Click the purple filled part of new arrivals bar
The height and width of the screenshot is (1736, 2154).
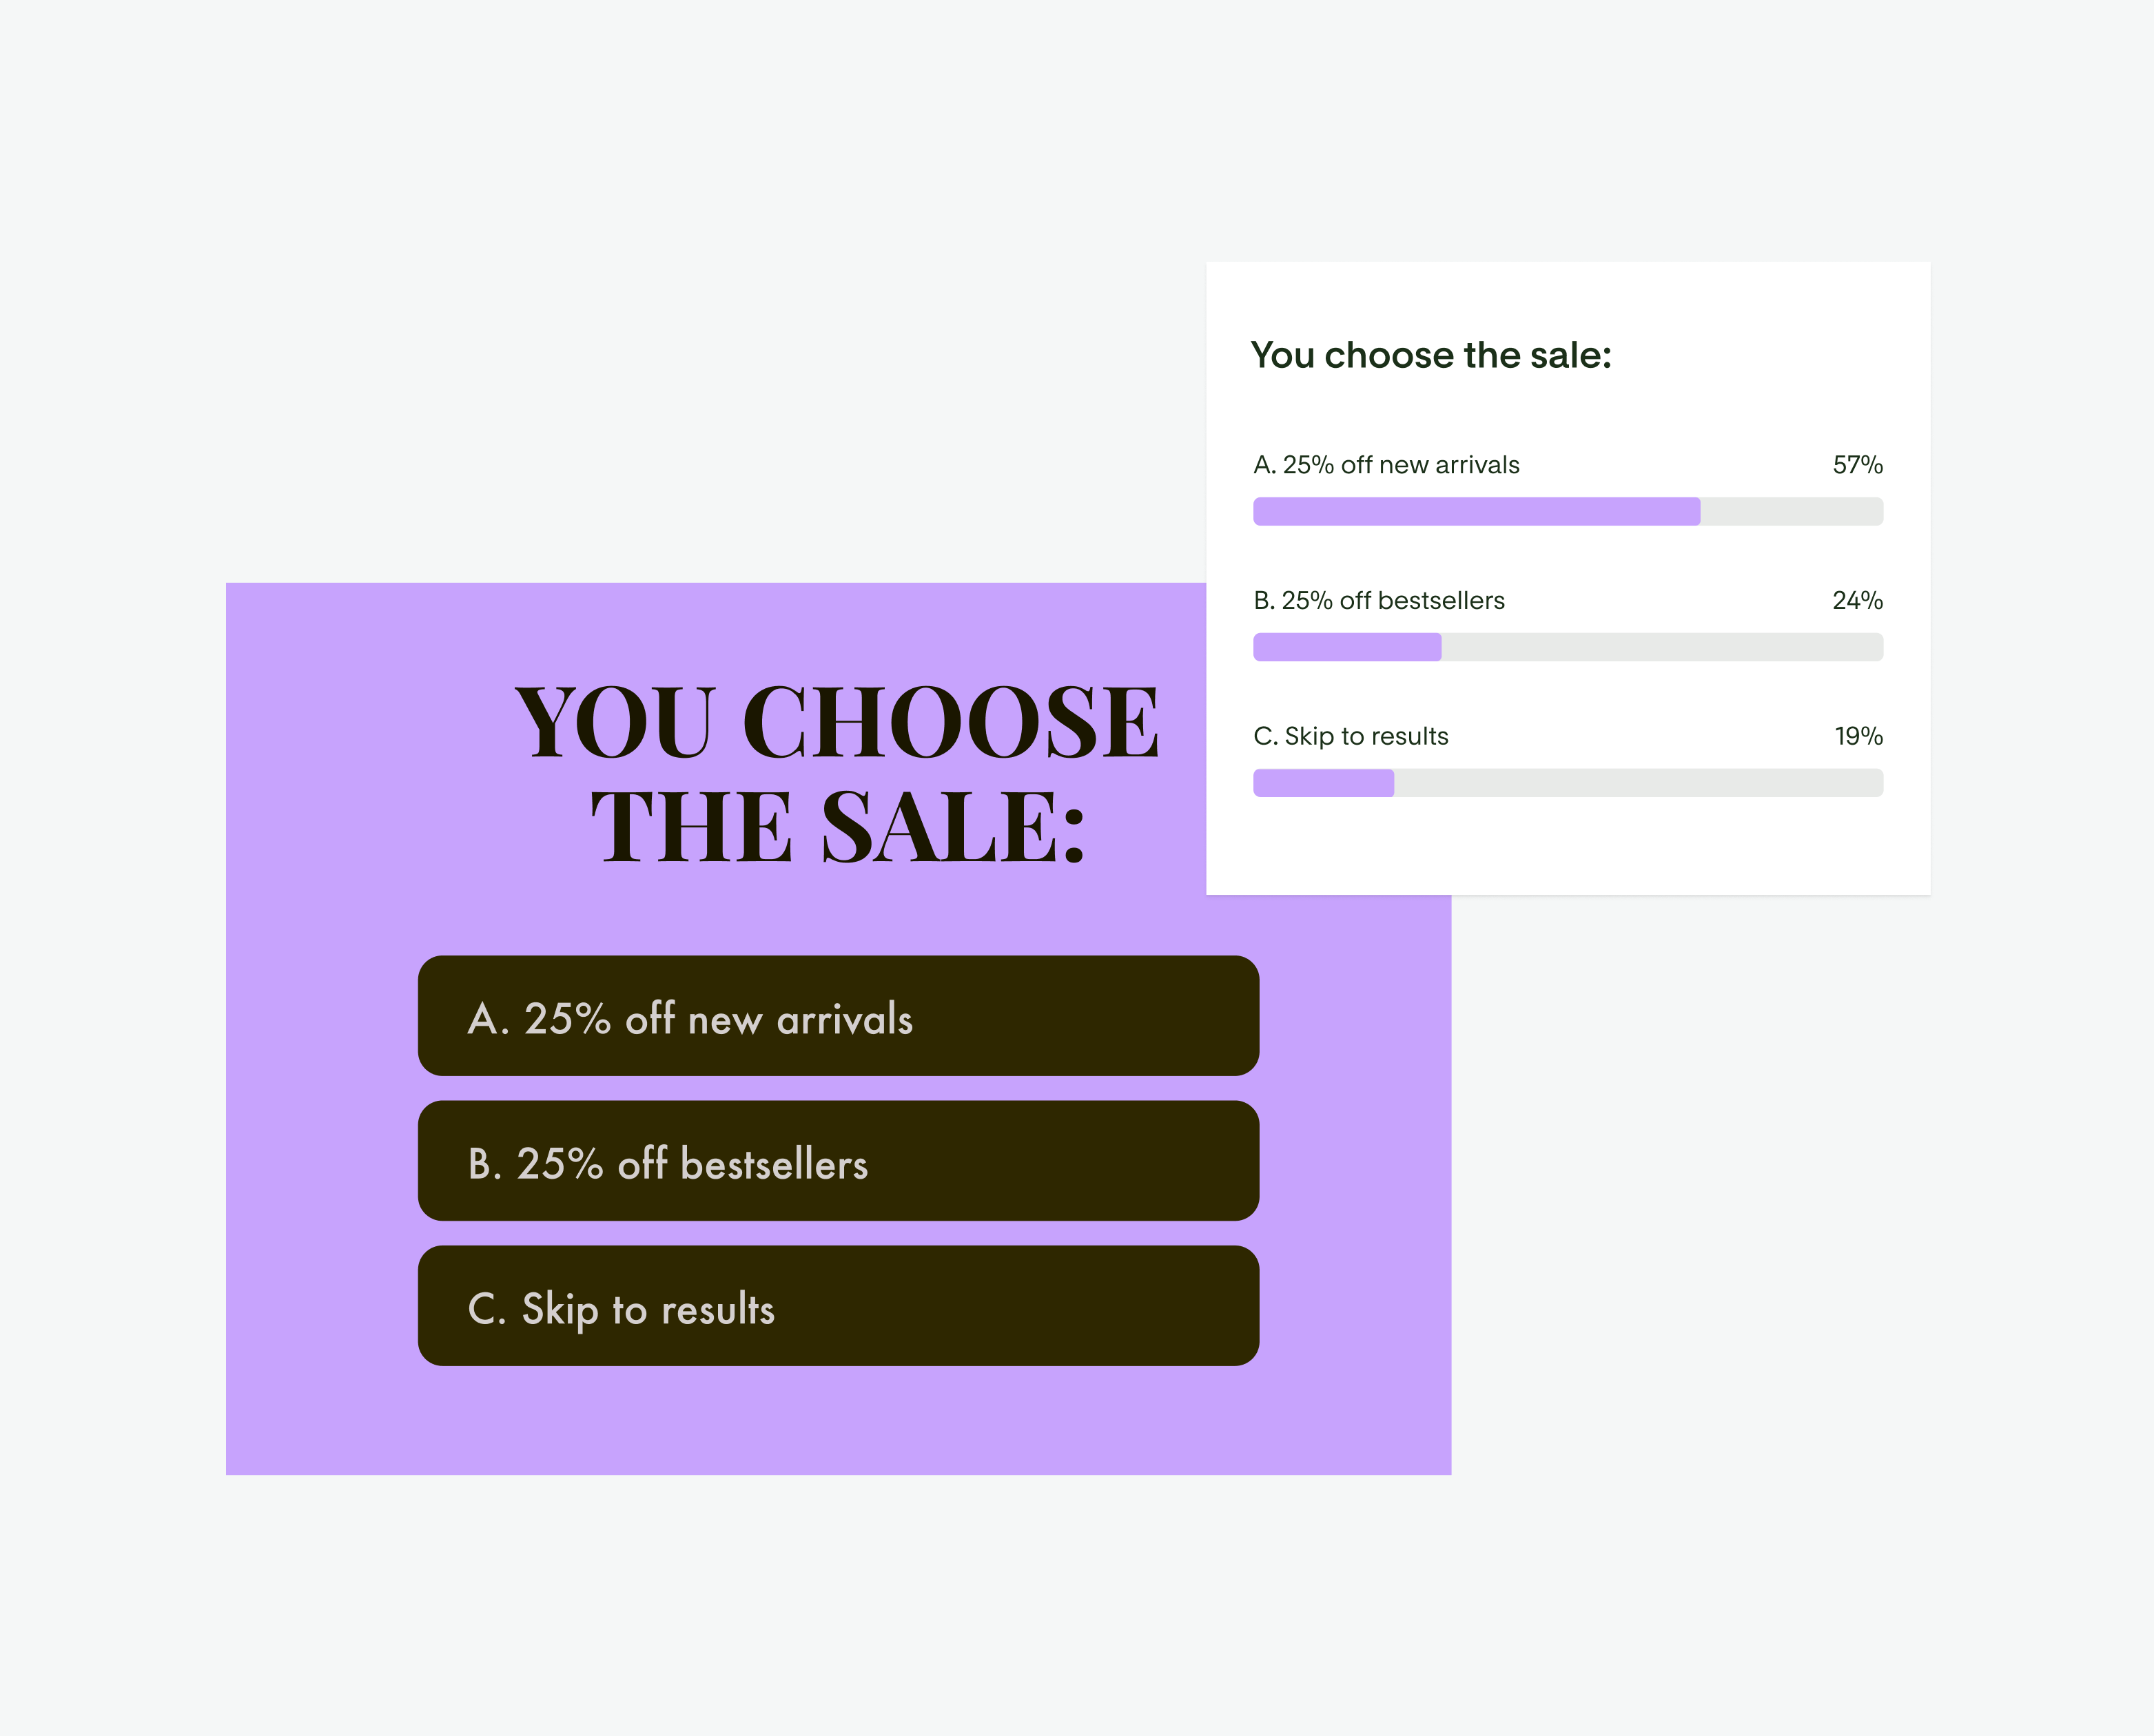click(1476, 512)
